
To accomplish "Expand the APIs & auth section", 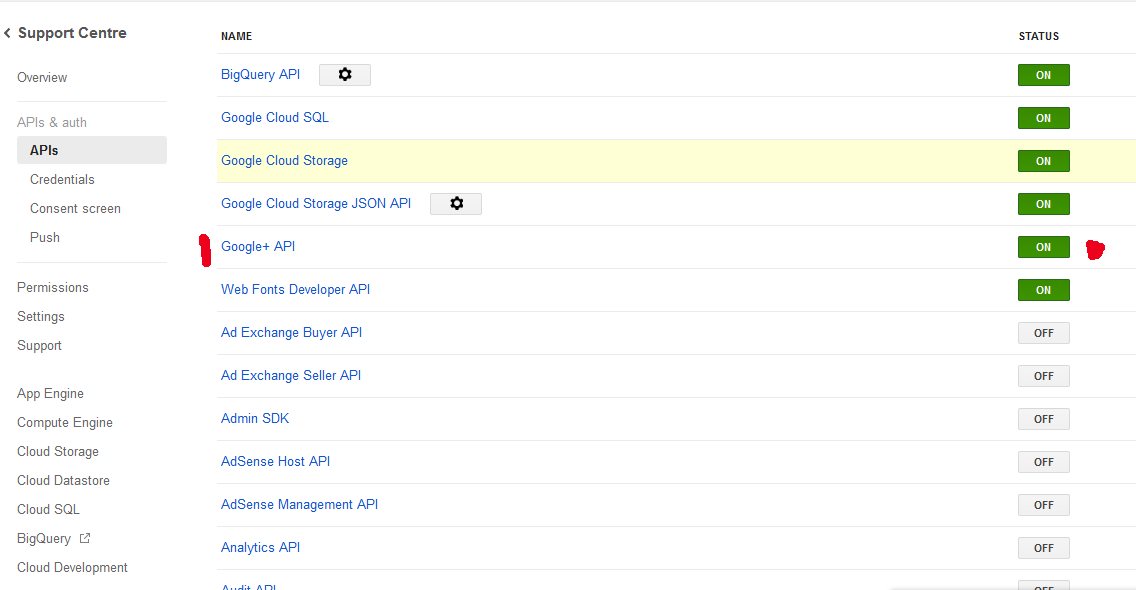I will (52, 122).
